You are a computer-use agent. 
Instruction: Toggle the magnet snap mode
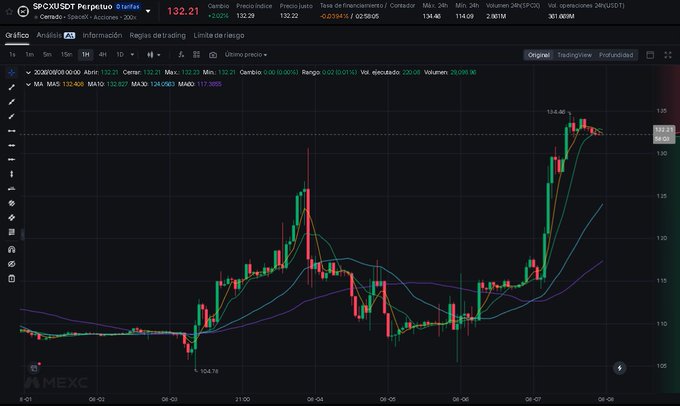(12, 249)
